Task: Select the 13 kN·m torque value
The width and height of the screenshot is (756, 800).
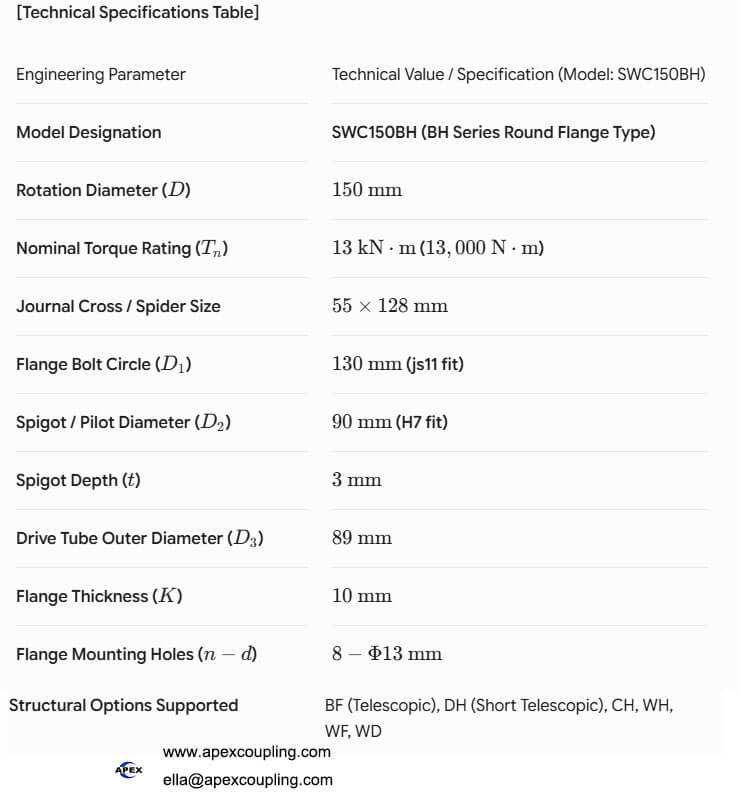Action: 438,248
